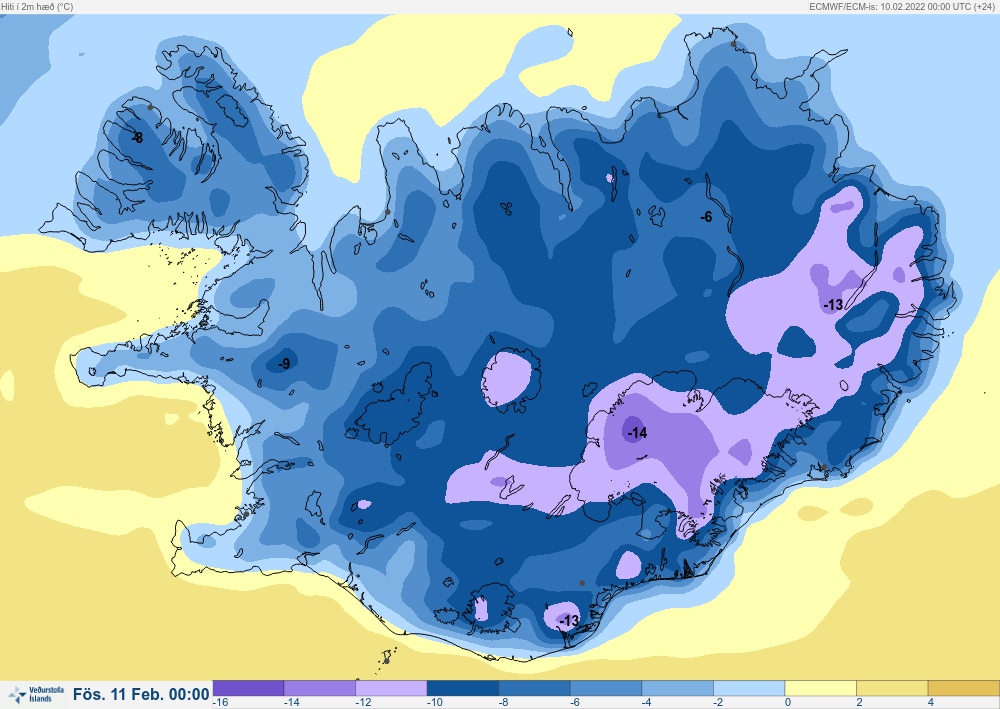
Task: Select the orange above-4 legend swatch
Action: pyautogui.click(x=964, y=688)
